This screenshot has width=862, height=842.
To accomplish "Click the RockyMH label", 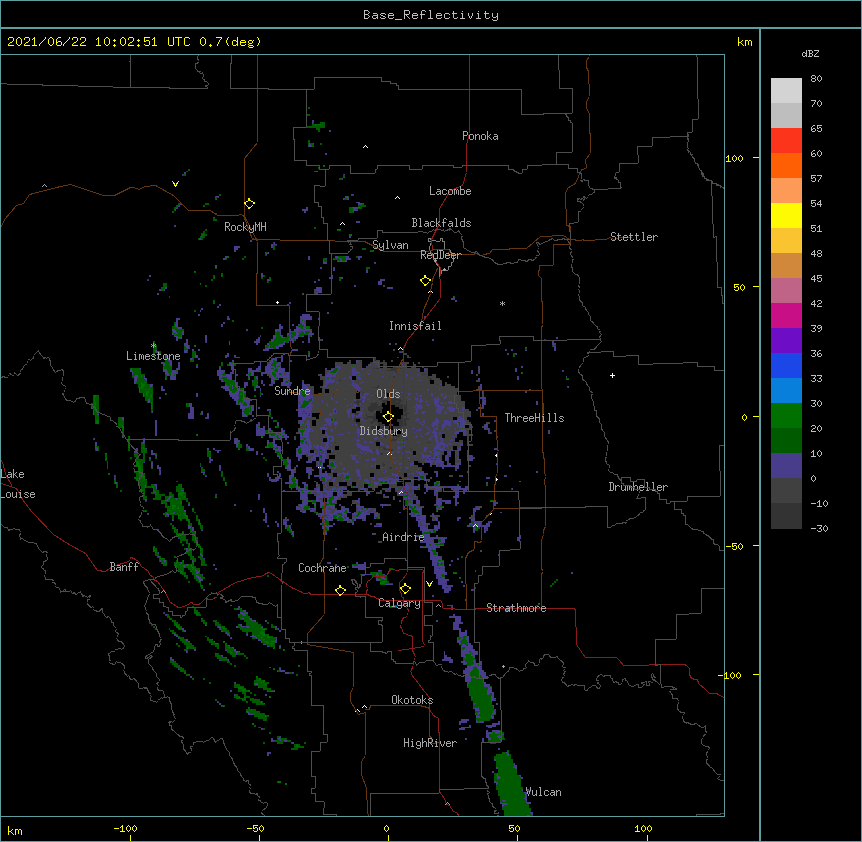I will (x=245, y=226).
